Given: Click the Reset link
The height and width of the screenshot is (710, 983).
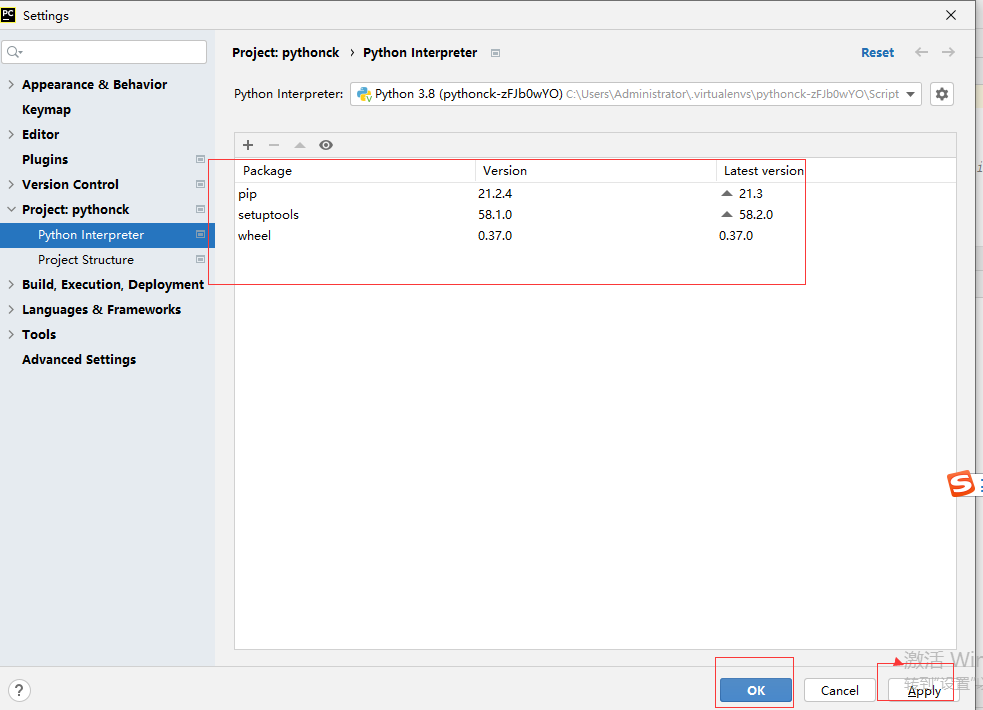Looking at the screenshot, I should (877, 53).
